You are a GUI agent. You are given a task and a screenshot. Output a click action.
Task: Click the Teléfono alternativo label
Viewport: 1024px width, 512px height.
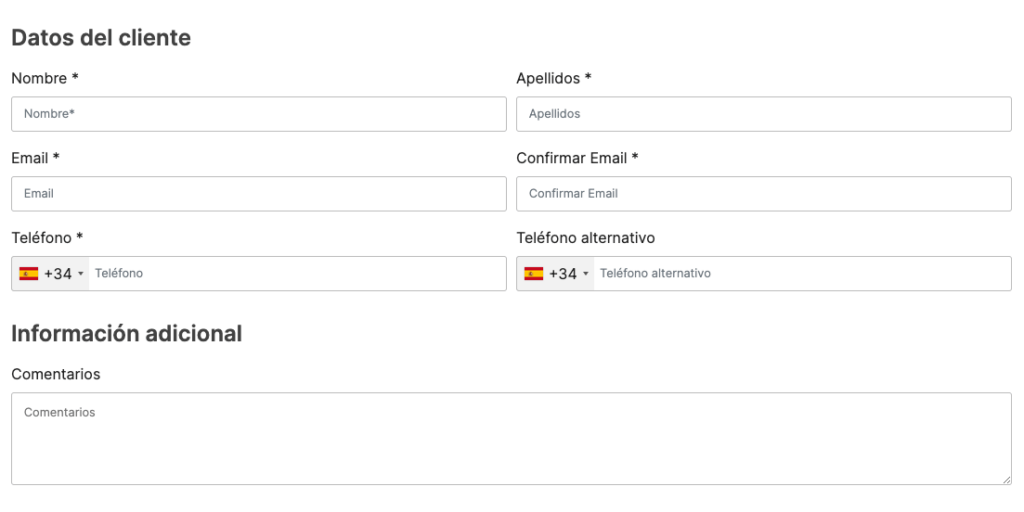pyautogui.click(x=586, y=238)
